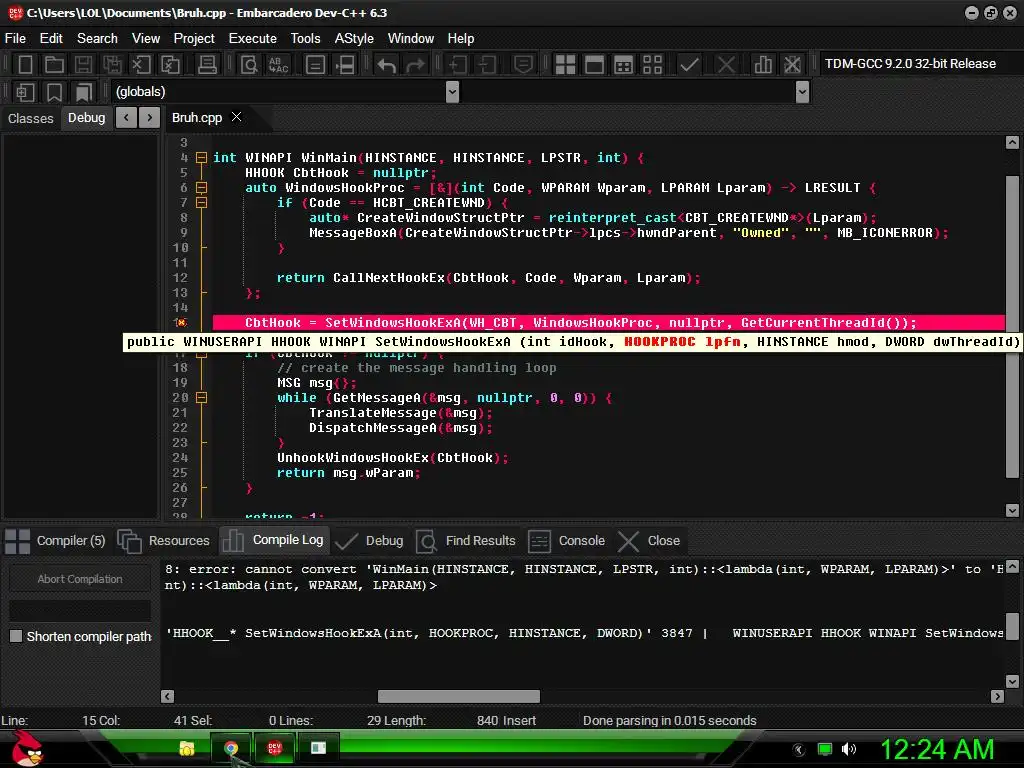Click the Save All toolbar icon
Viewport: 1024px width, 768px height.
click(x=112, y=64)
